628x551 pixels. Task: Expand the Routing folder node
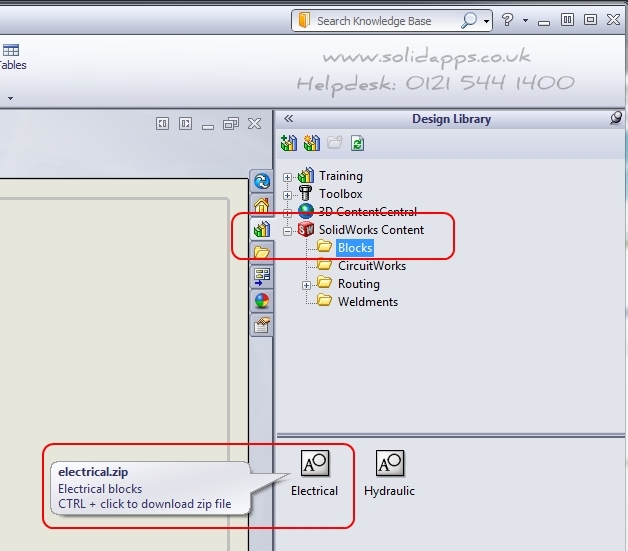307,285
